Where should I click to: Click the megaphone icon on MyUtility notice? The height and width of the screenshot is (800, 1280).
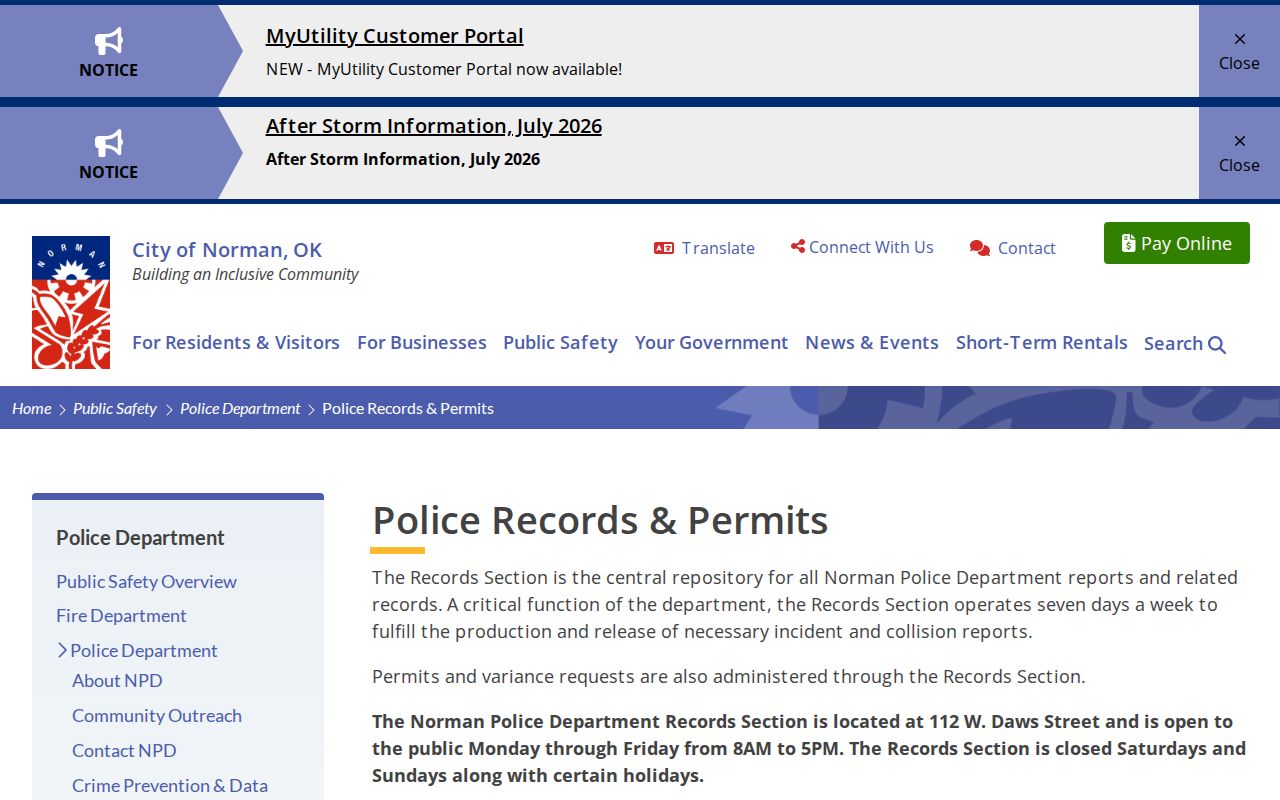pos(109,41)
